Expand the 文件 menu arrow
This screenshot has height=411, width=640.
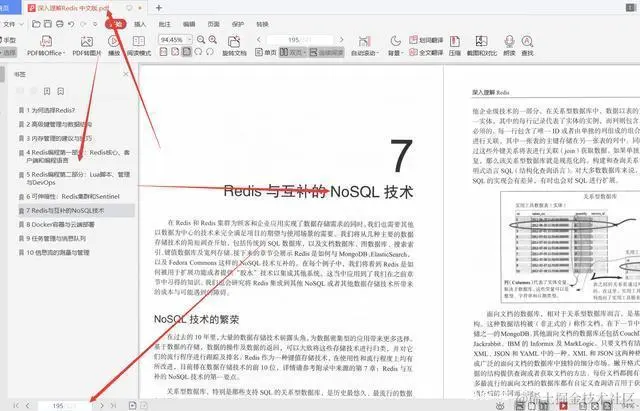tap(22, 24)
